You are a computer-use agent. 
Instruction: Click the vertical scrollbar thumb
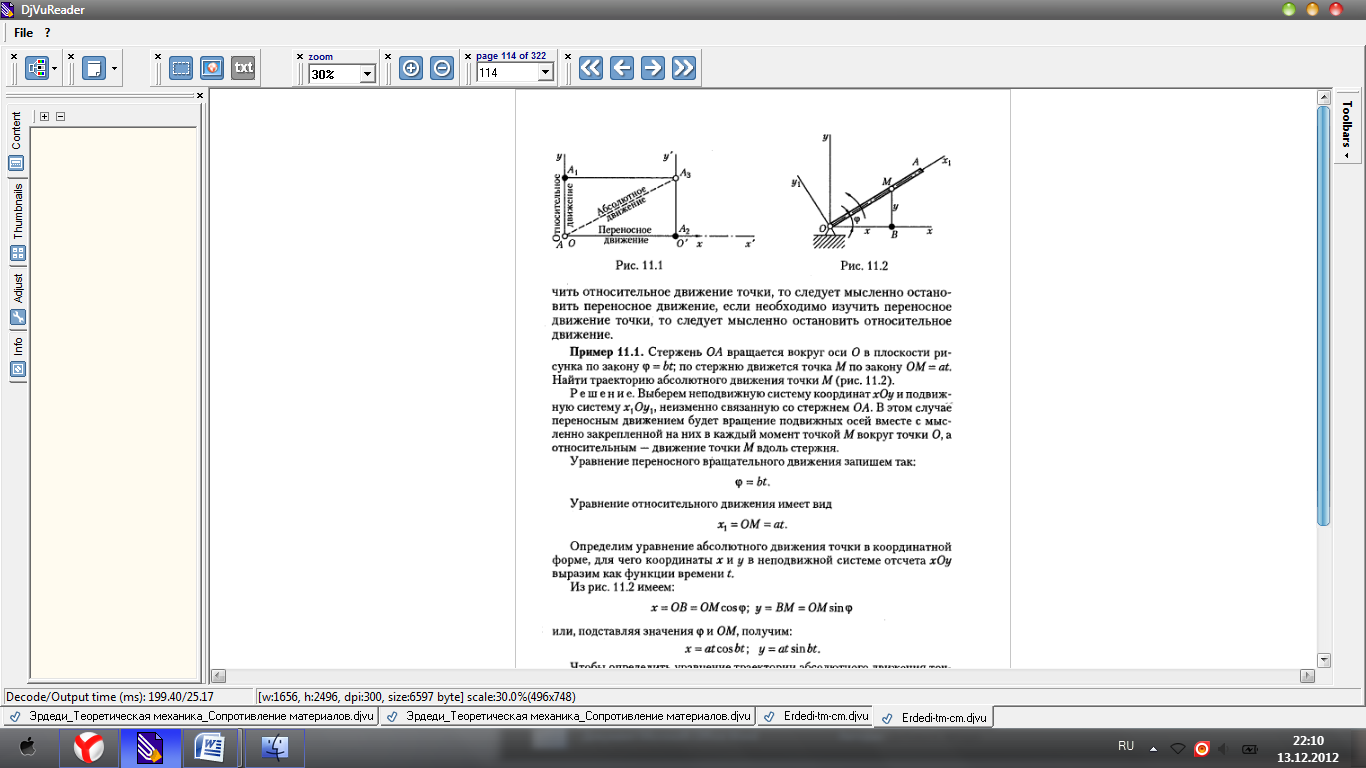1324,315
